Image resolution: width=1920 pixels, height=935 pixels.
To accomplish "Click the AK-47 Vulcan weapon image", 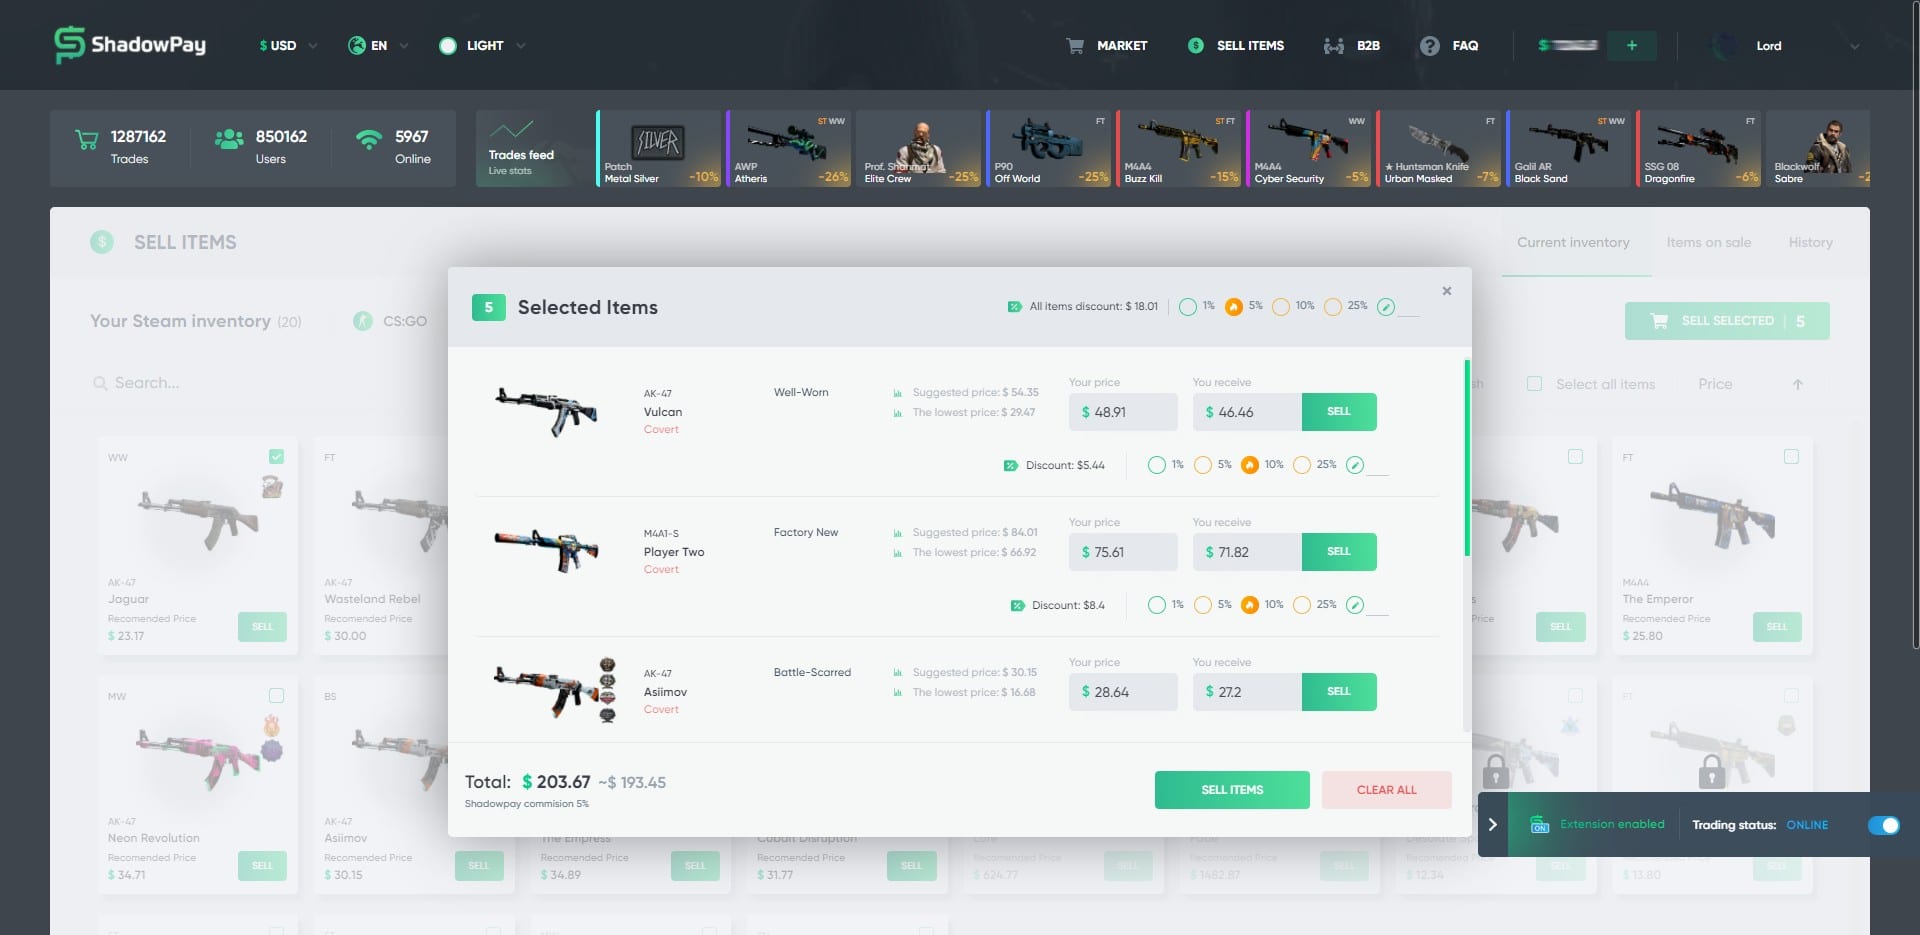I will (546, 411).
